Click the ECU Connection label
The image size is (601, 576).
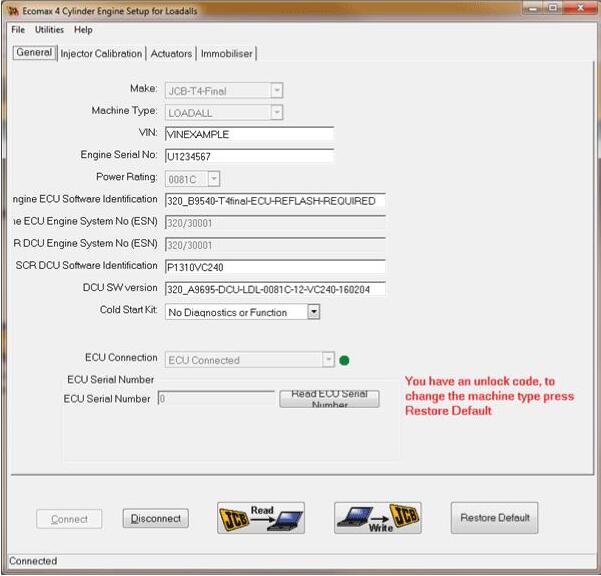tap(121, 357)
